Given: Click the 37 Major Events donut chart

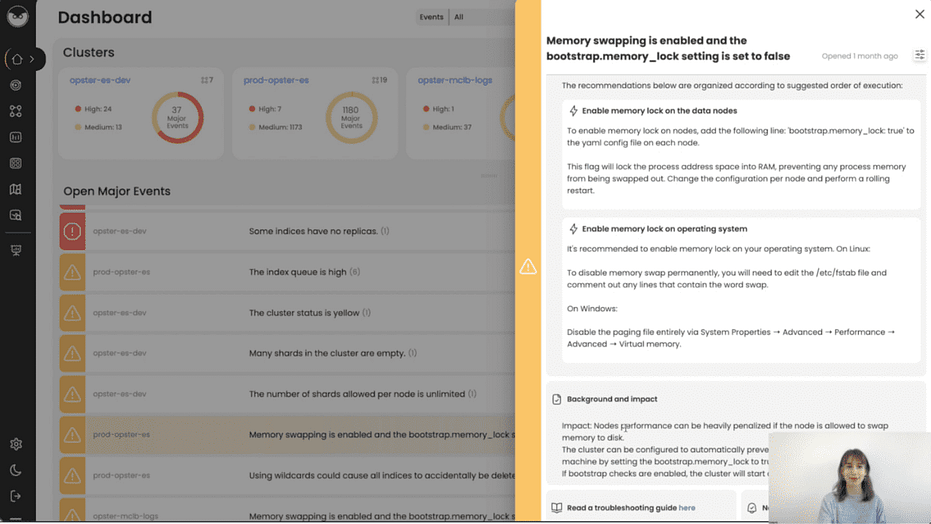Looking at the screenshot, I should click(177, 118).
